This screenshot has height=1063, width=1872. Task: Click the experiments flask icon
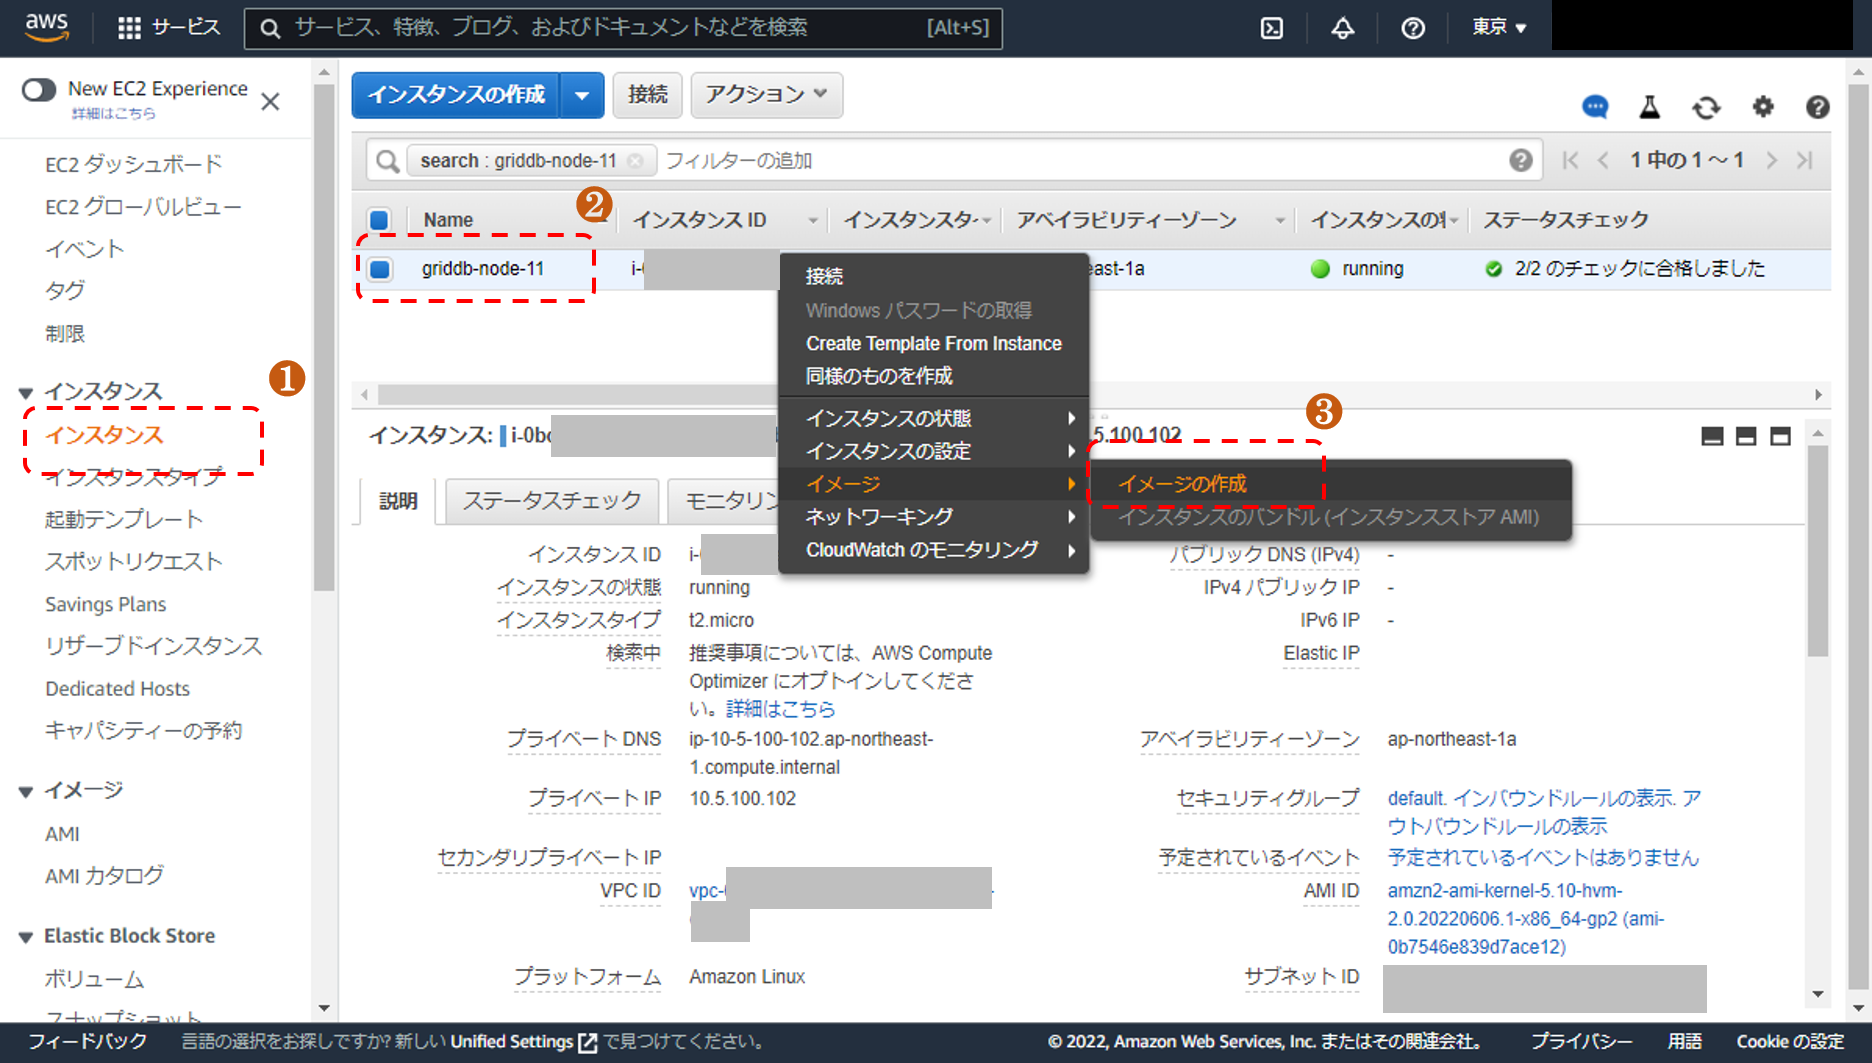click(1650, 107)
